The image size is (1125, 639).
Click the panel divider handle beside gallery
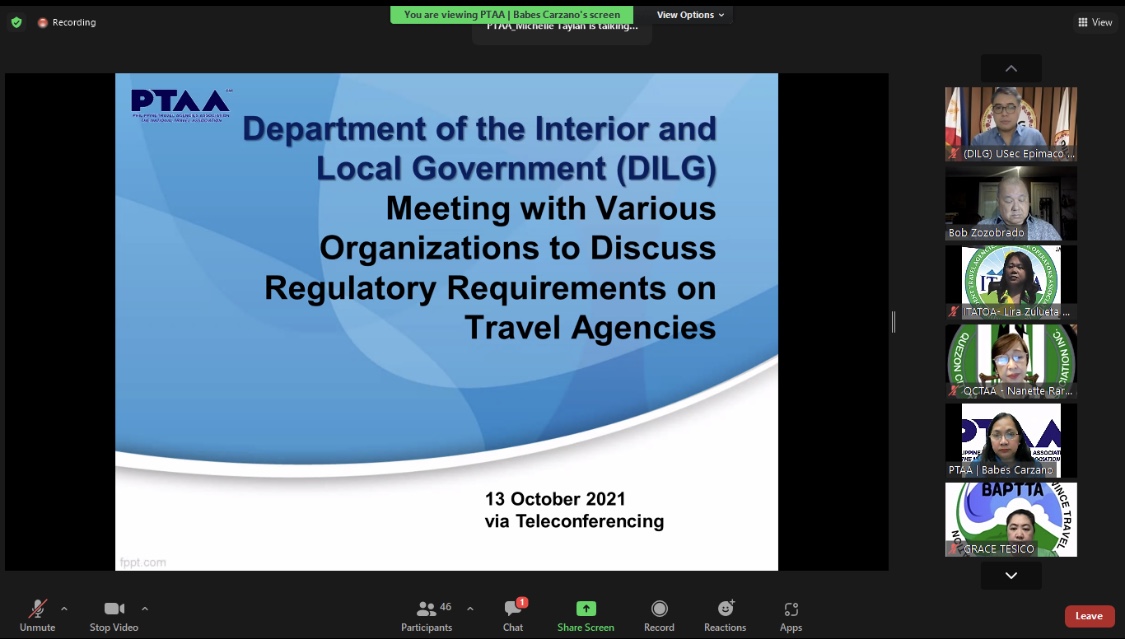tap(893, 322)
